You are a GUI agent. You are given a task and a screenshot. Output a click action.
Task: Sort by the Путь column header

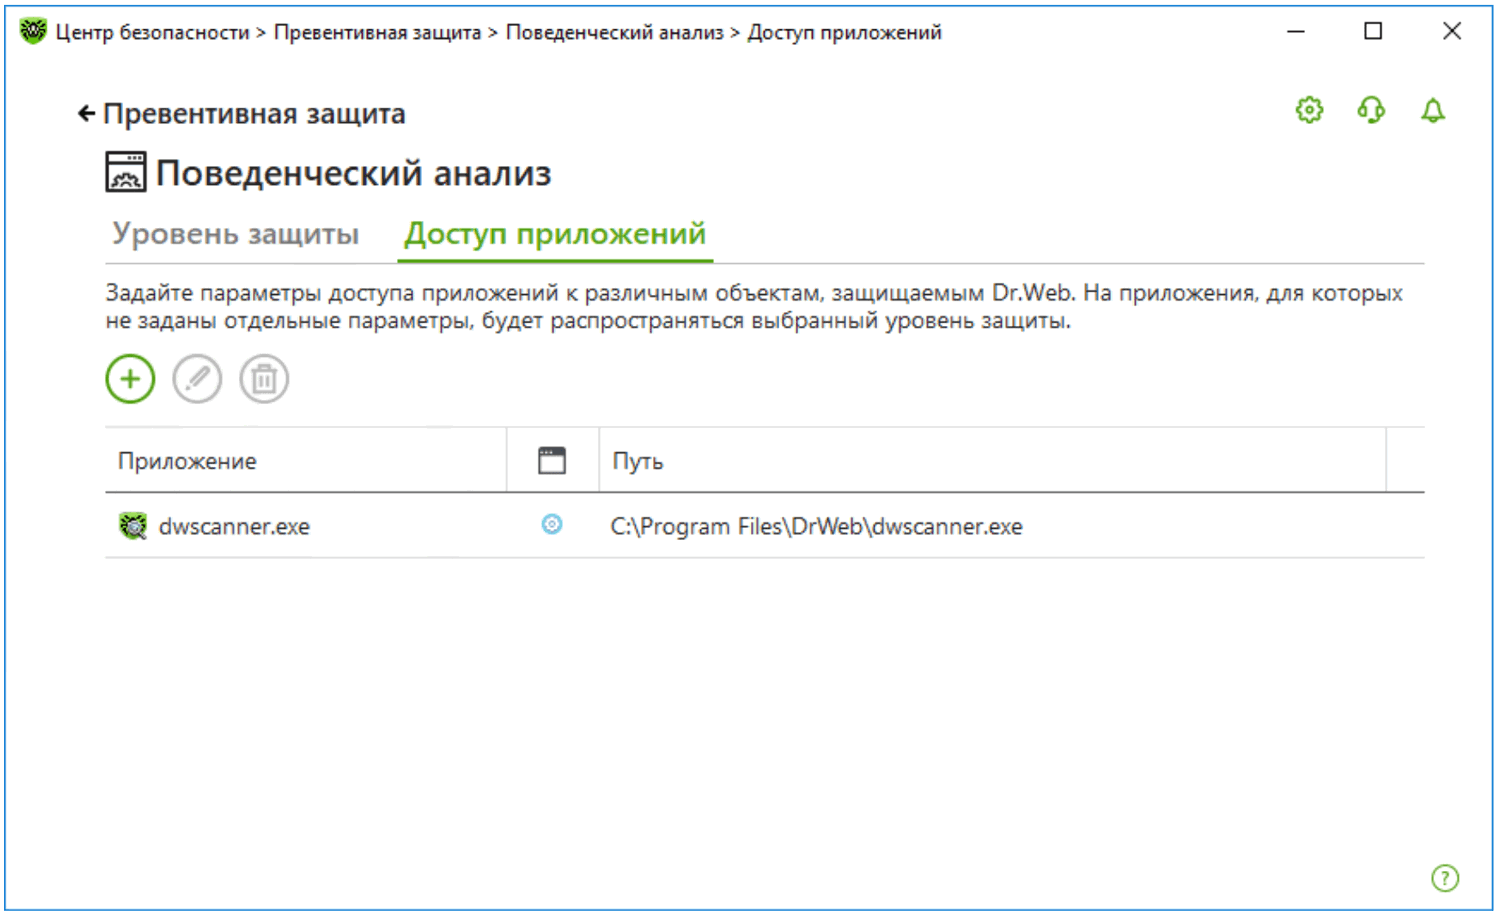click(638, 461)
